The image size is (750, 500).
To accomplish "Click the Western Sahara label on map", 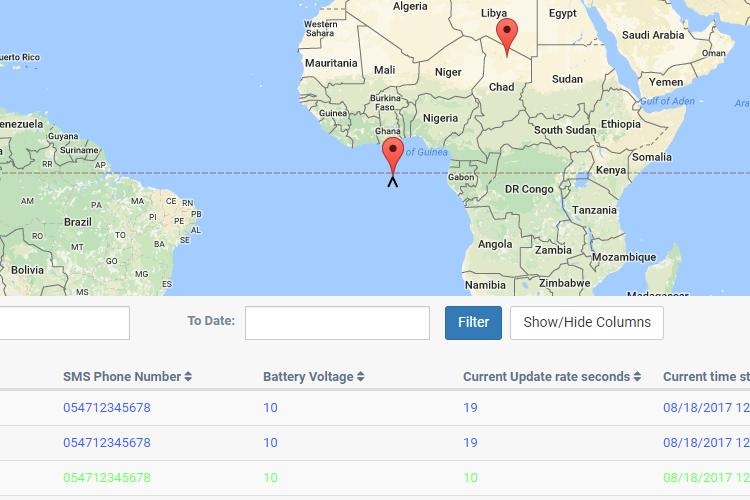I will click(320, 29).
